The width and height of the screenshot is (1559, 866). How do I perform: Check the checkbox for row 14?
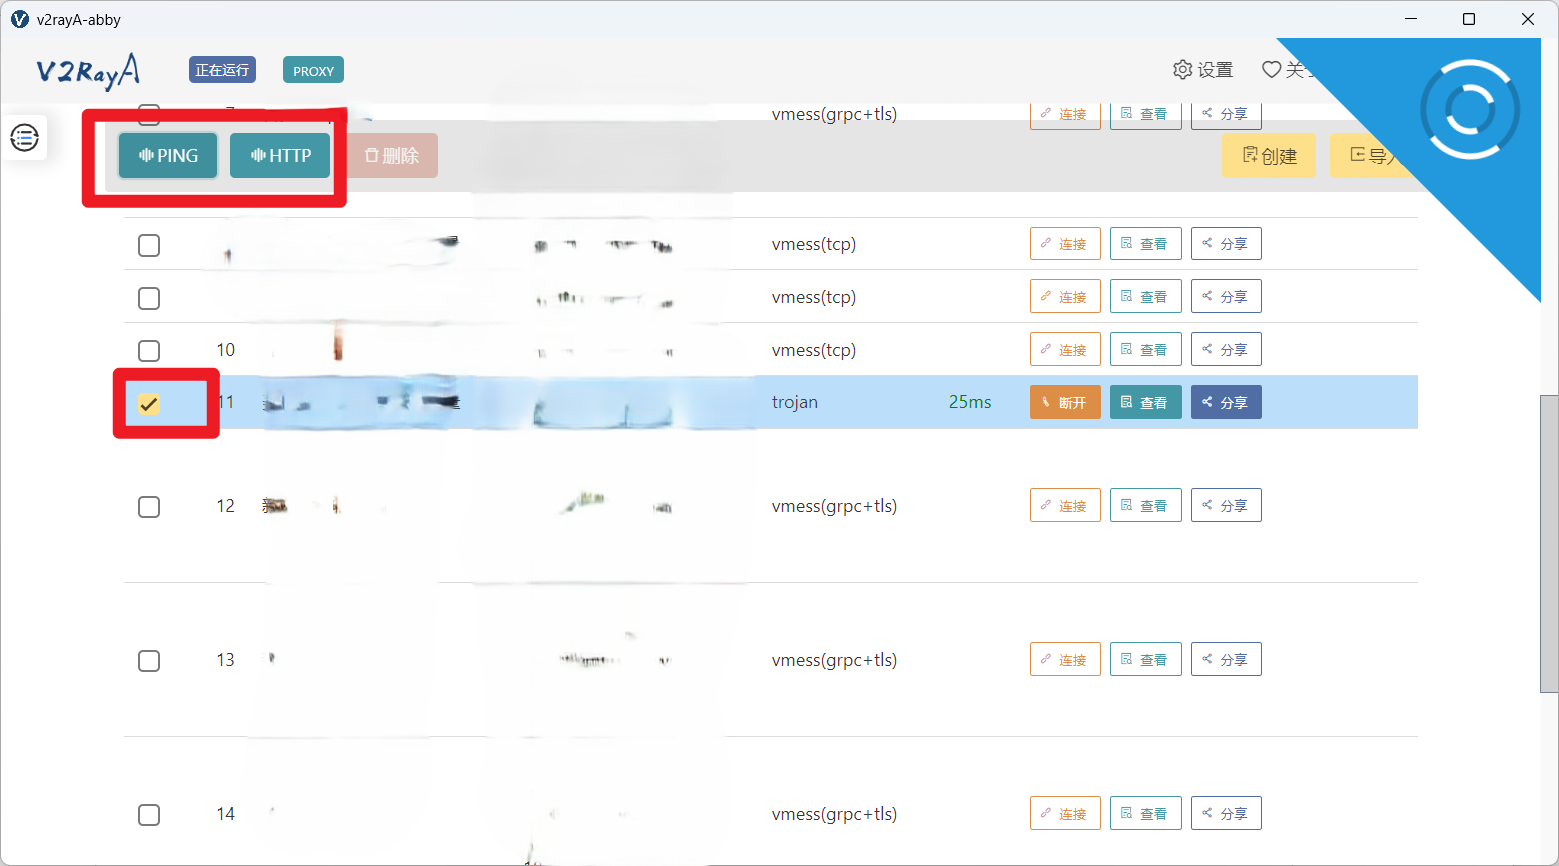[x=149, y=815]
